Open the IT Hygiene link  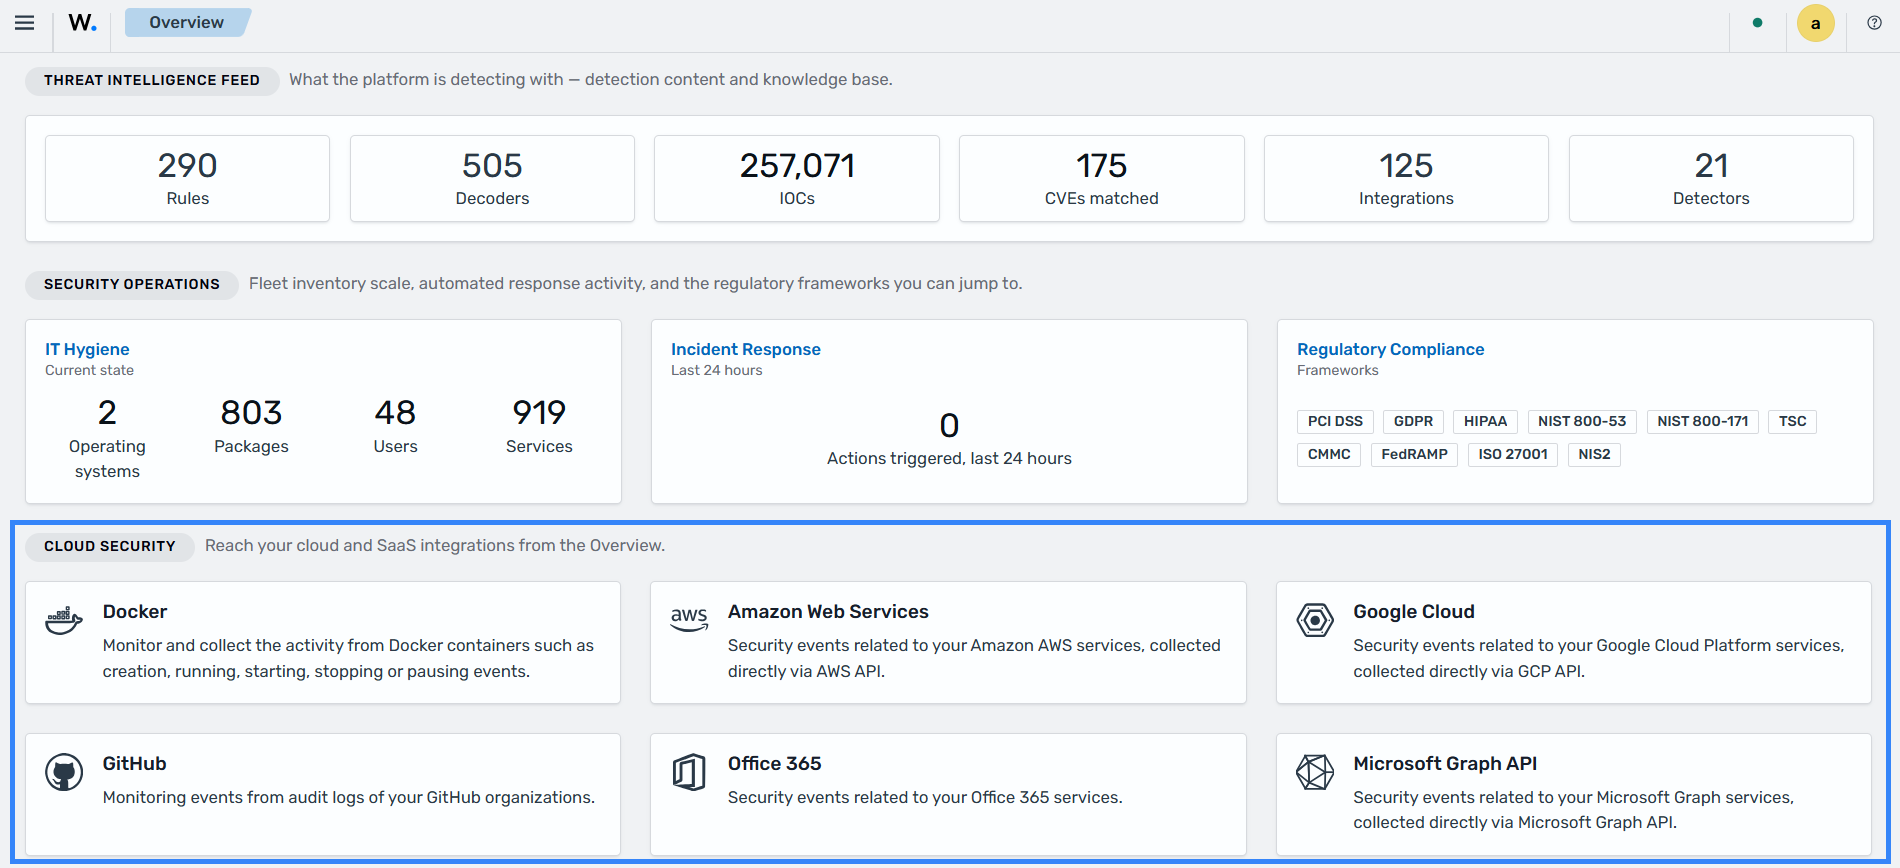tap(87, 349)
